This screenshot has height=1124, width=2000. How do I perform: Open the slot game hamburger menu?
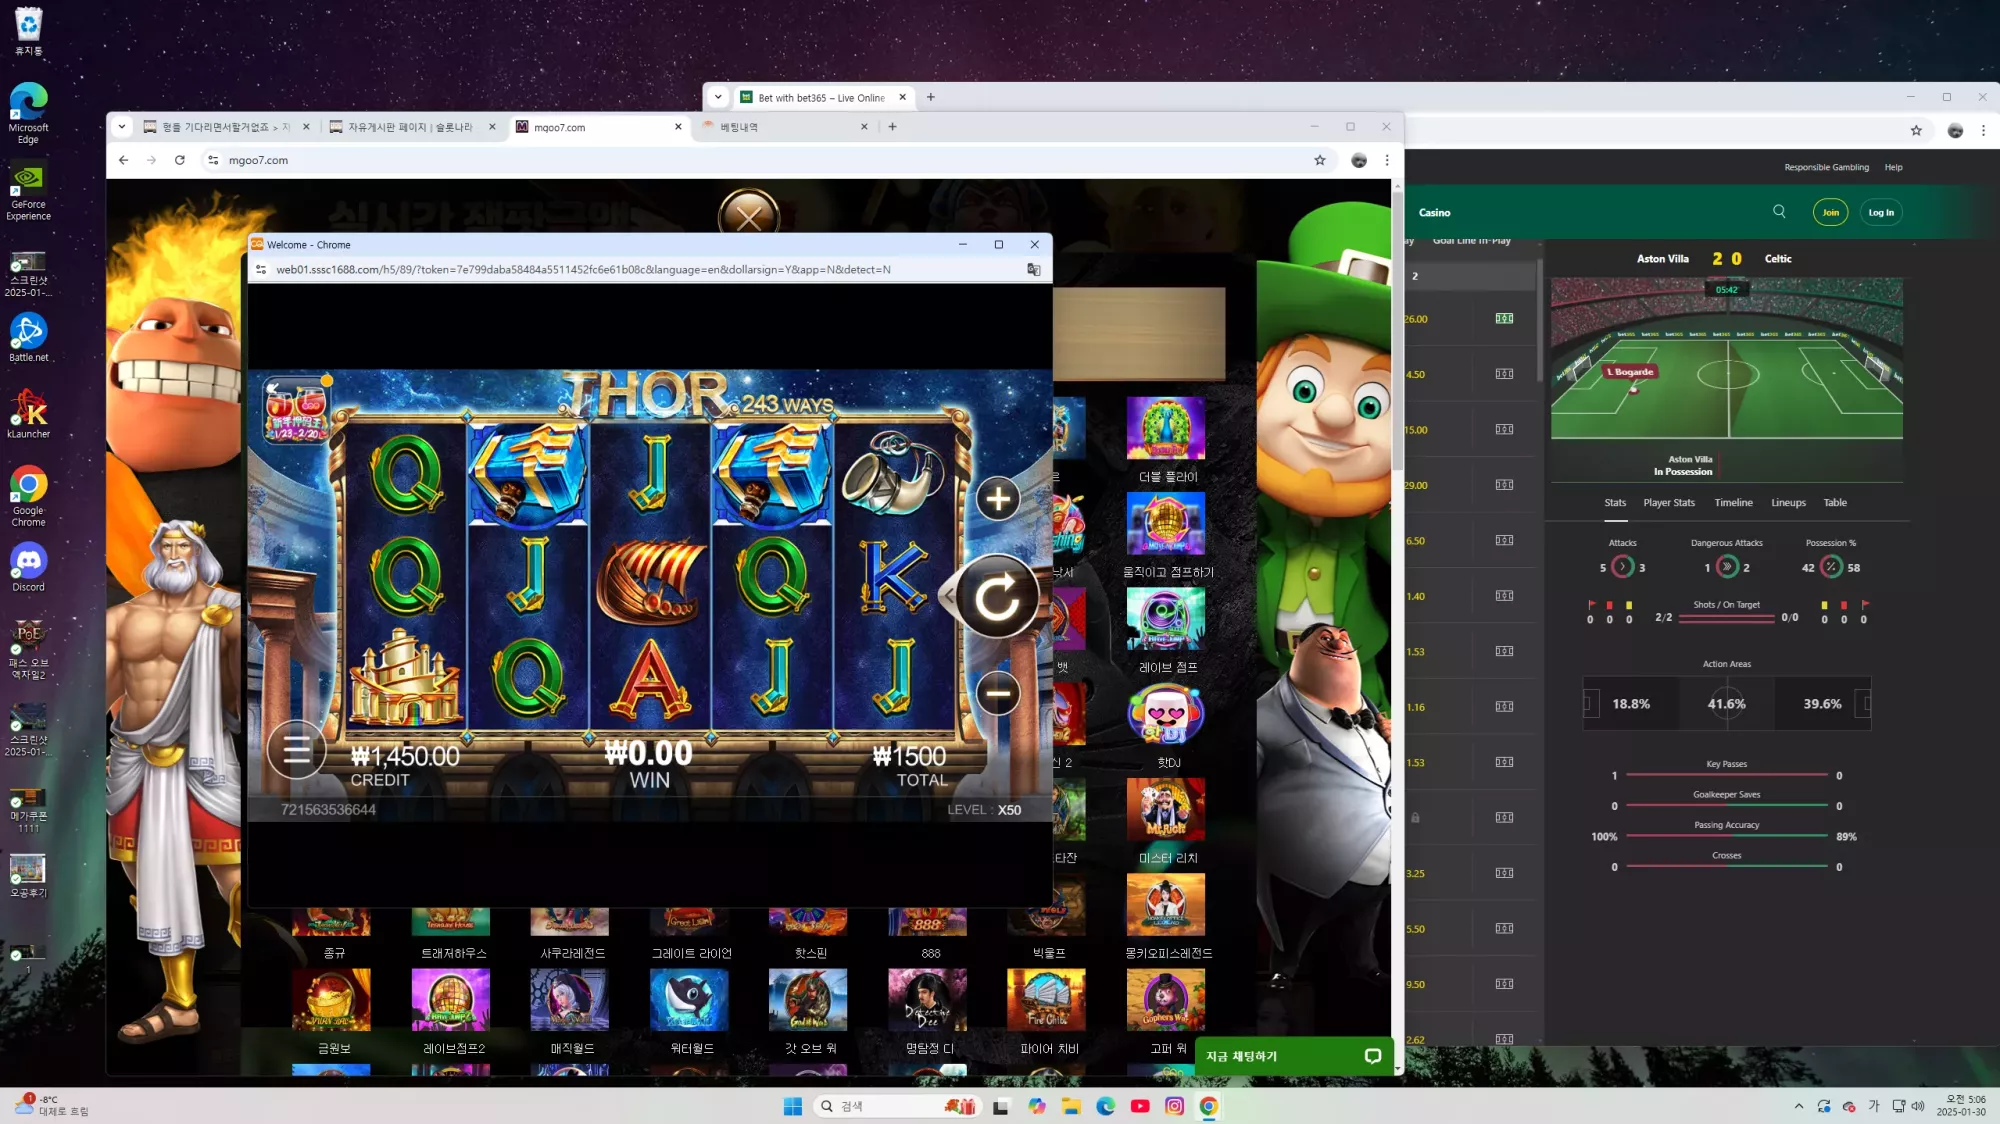pos(296,750)
